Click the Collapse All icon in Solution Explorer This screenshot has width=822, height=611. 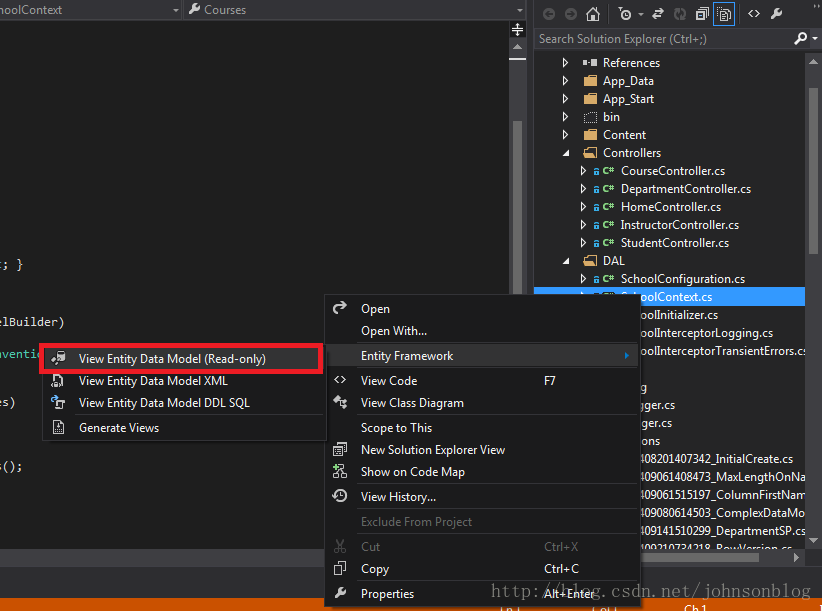[702, 14]
